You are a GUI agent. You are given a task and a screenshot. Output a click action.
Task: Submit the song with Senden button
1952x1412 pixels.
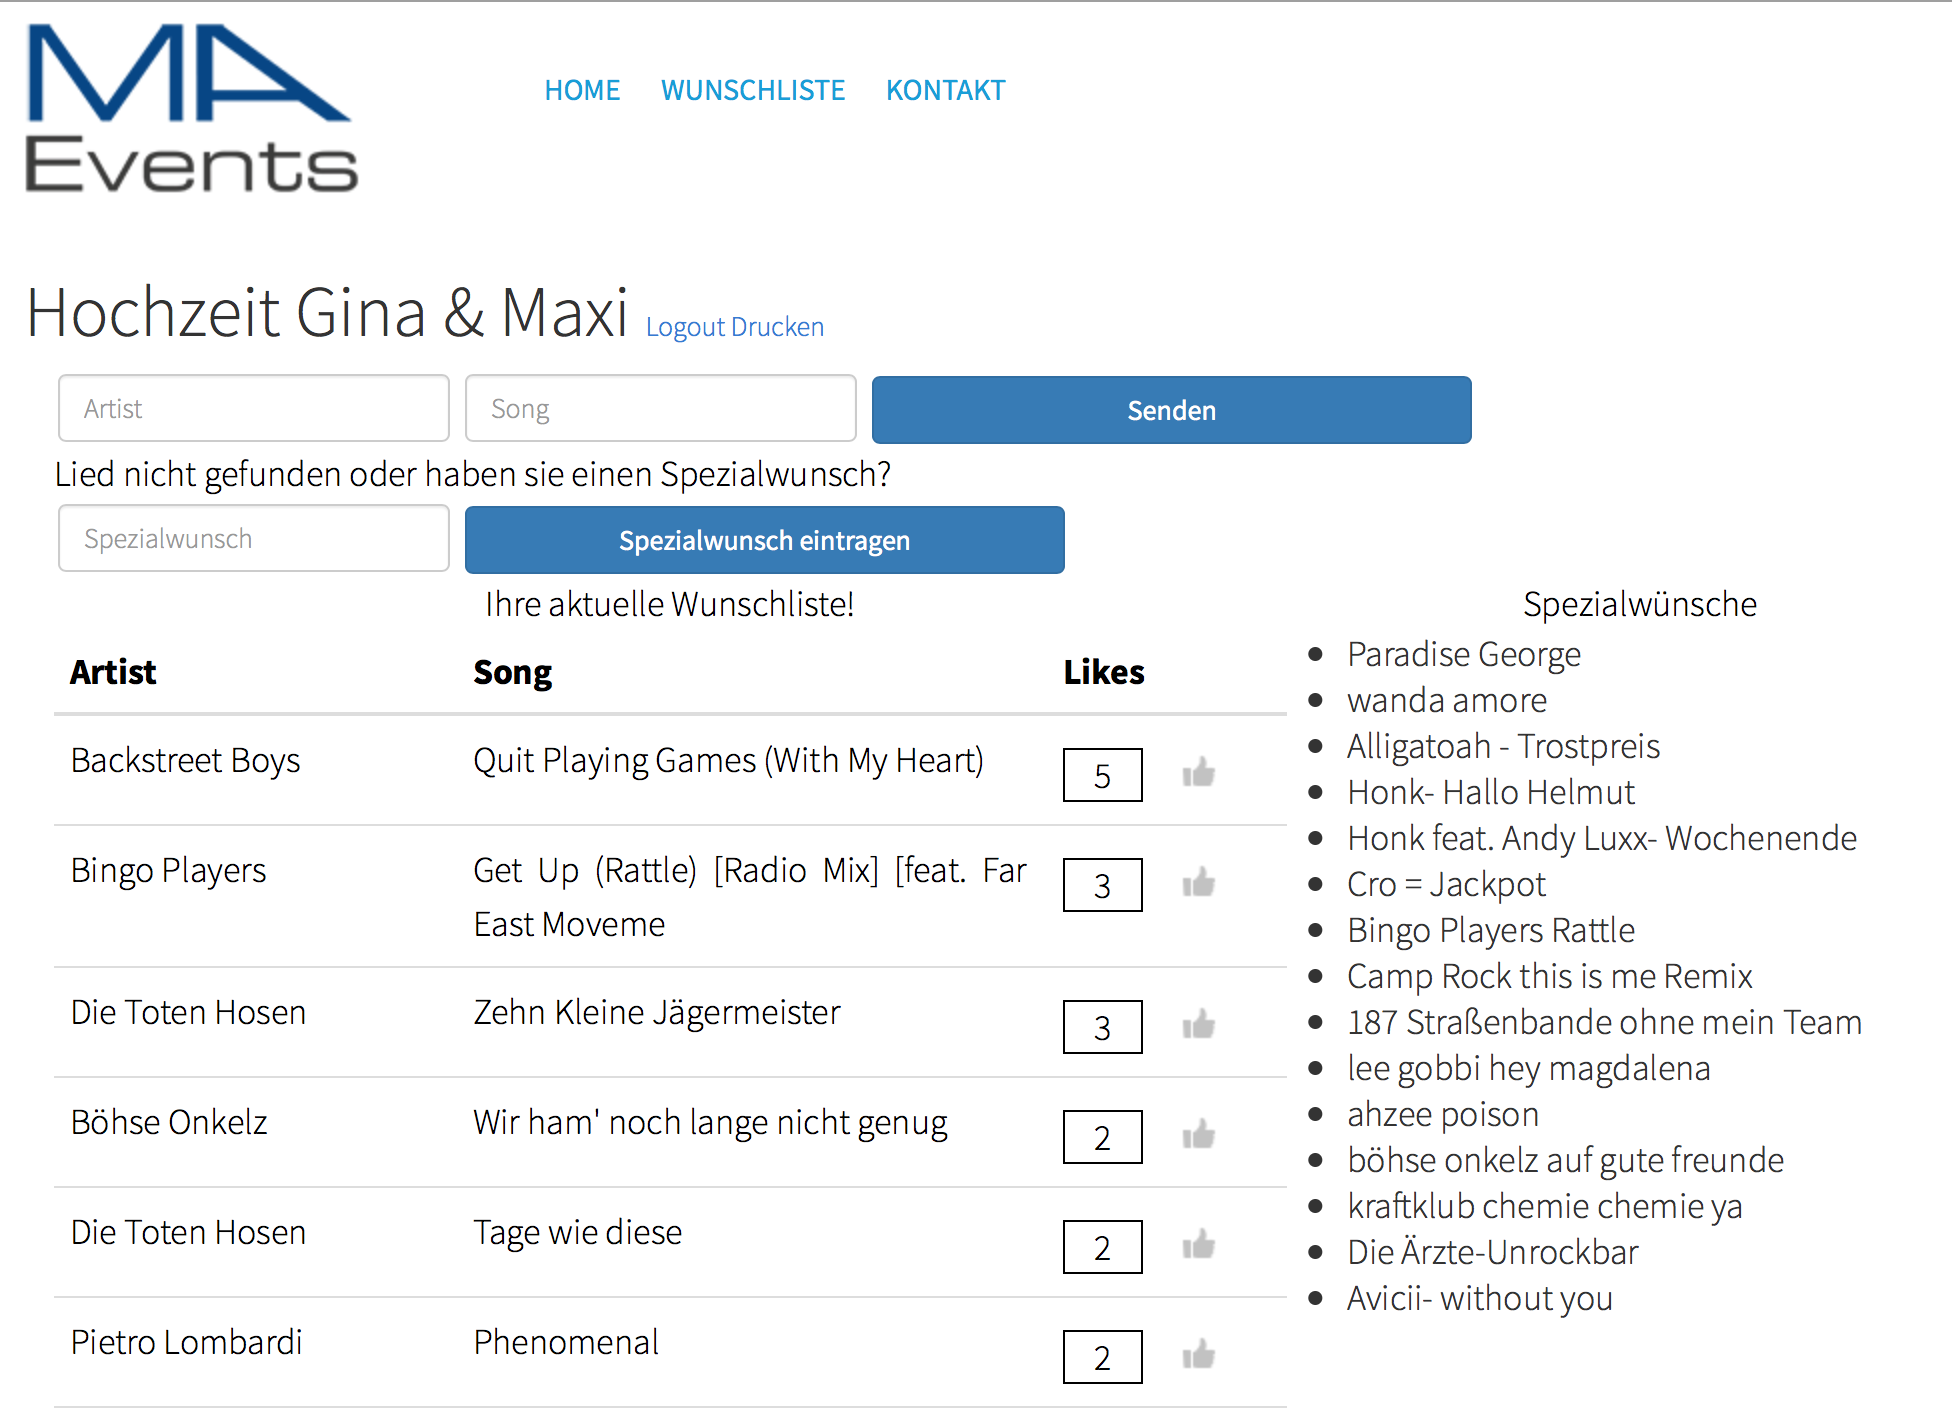(x=1171, y=410)
